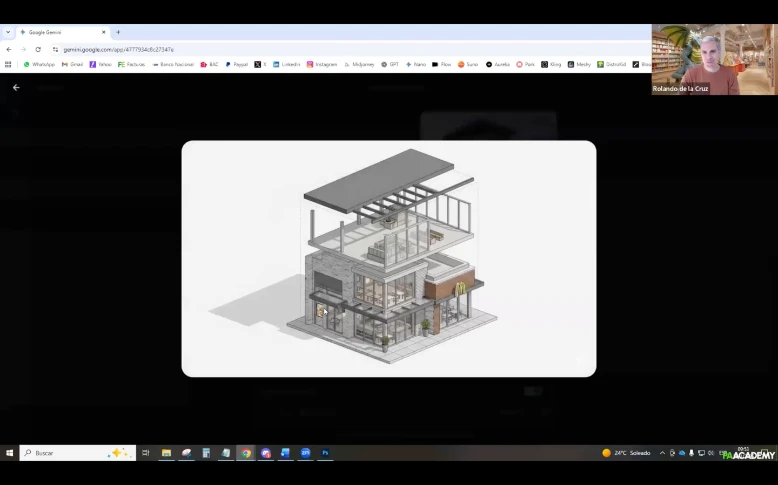This screenshot has width=778, height=485.
Task: Expand the Chrome tab search dropdown
Action: click(8, 32)
